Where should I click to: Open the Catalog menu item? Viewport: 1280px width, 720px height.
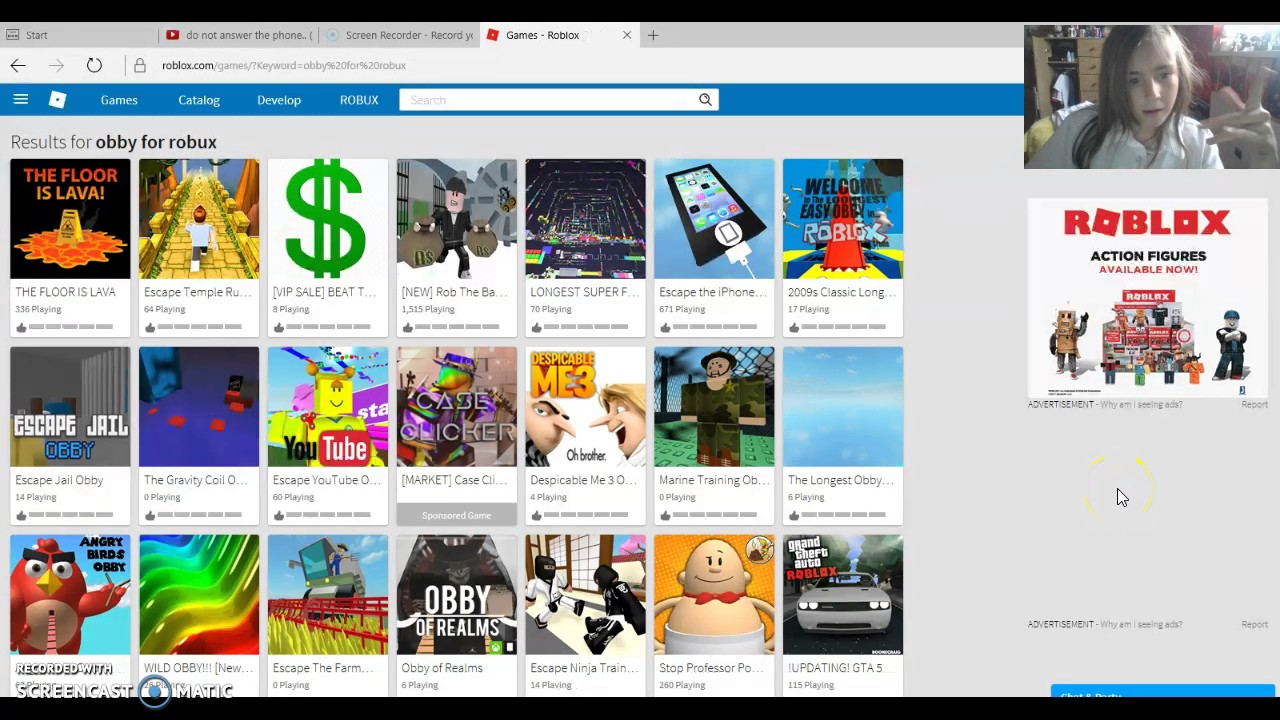tap(199, 100)
